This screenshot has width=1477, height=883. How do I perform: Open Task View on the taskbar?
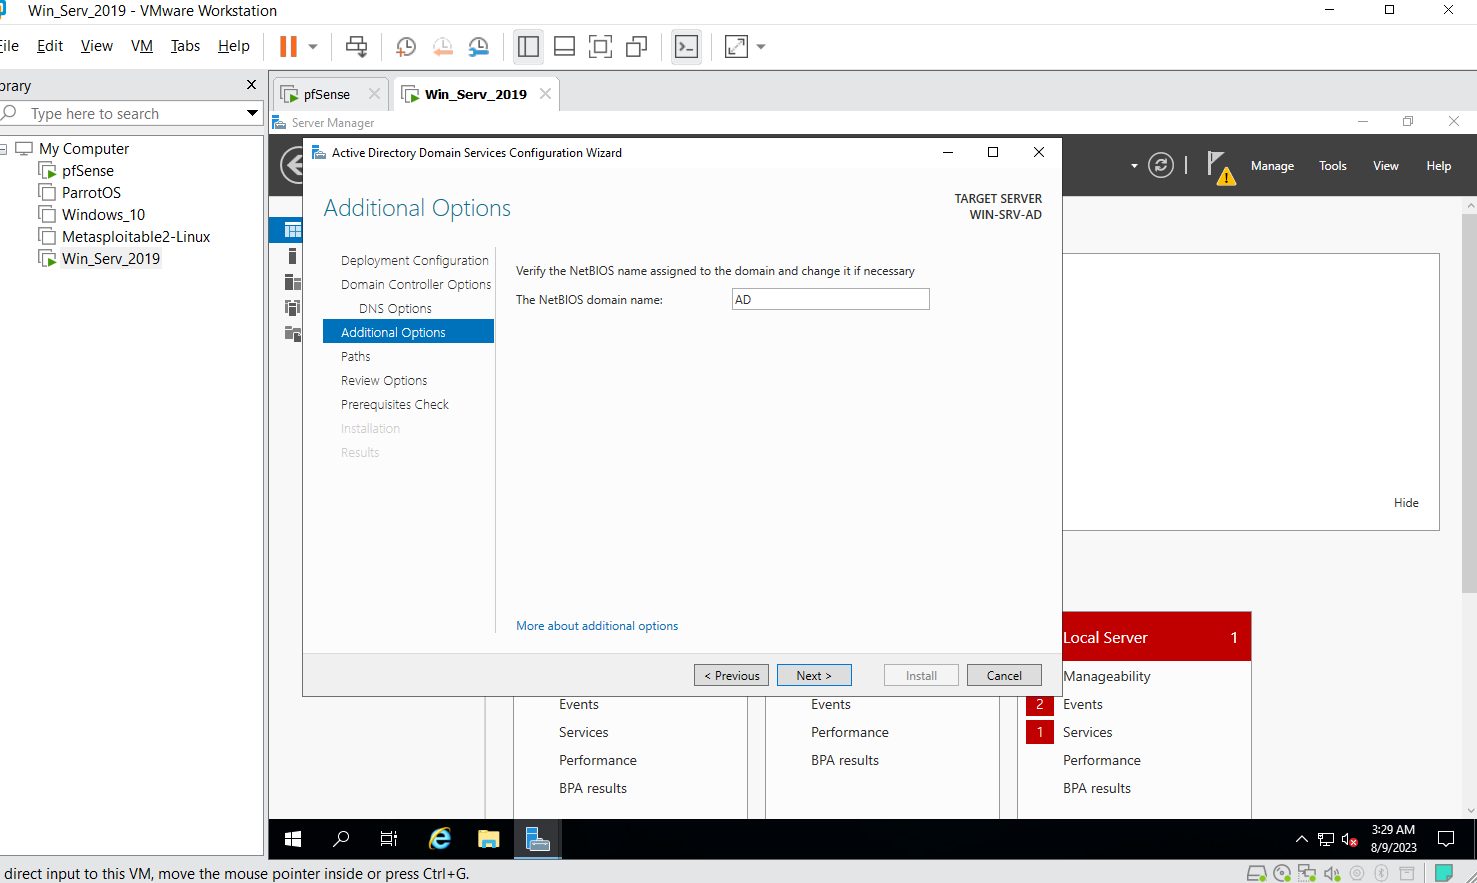click(389, 839)
